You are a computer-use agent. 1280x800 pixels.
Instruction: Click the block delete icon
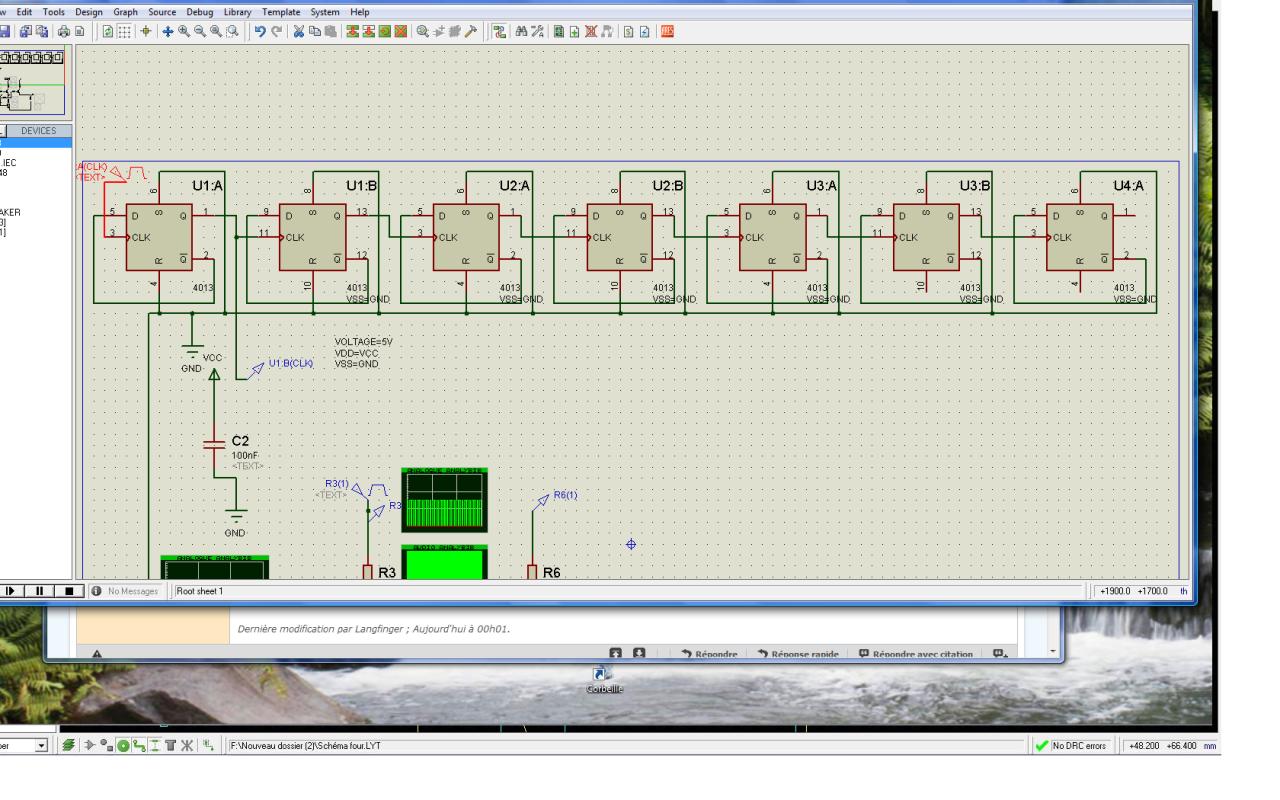coord(400,31)
